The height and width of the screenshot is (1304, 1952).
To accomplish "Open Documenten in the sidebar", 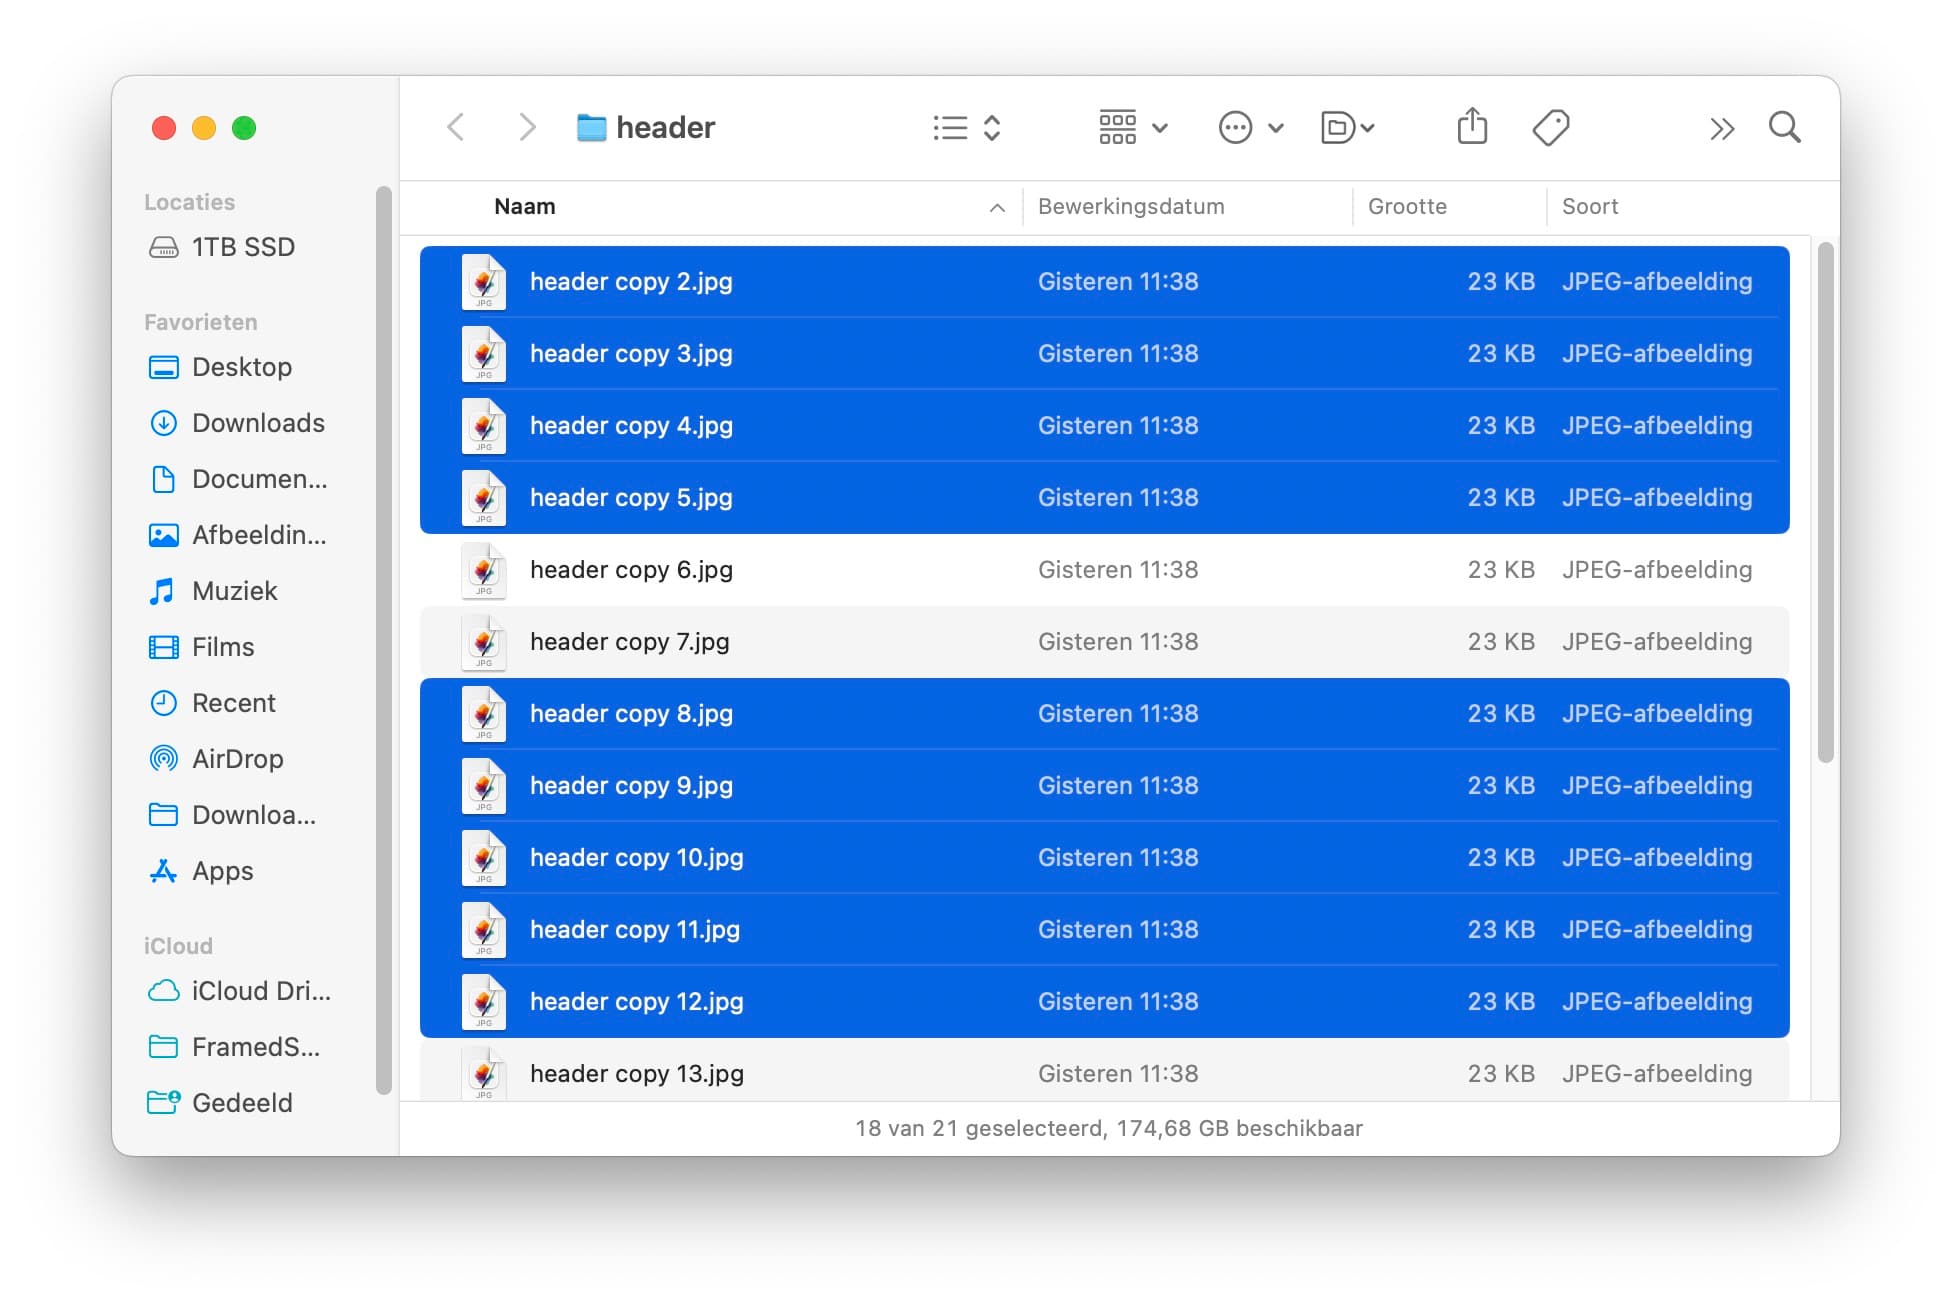I will coord(259,479).
